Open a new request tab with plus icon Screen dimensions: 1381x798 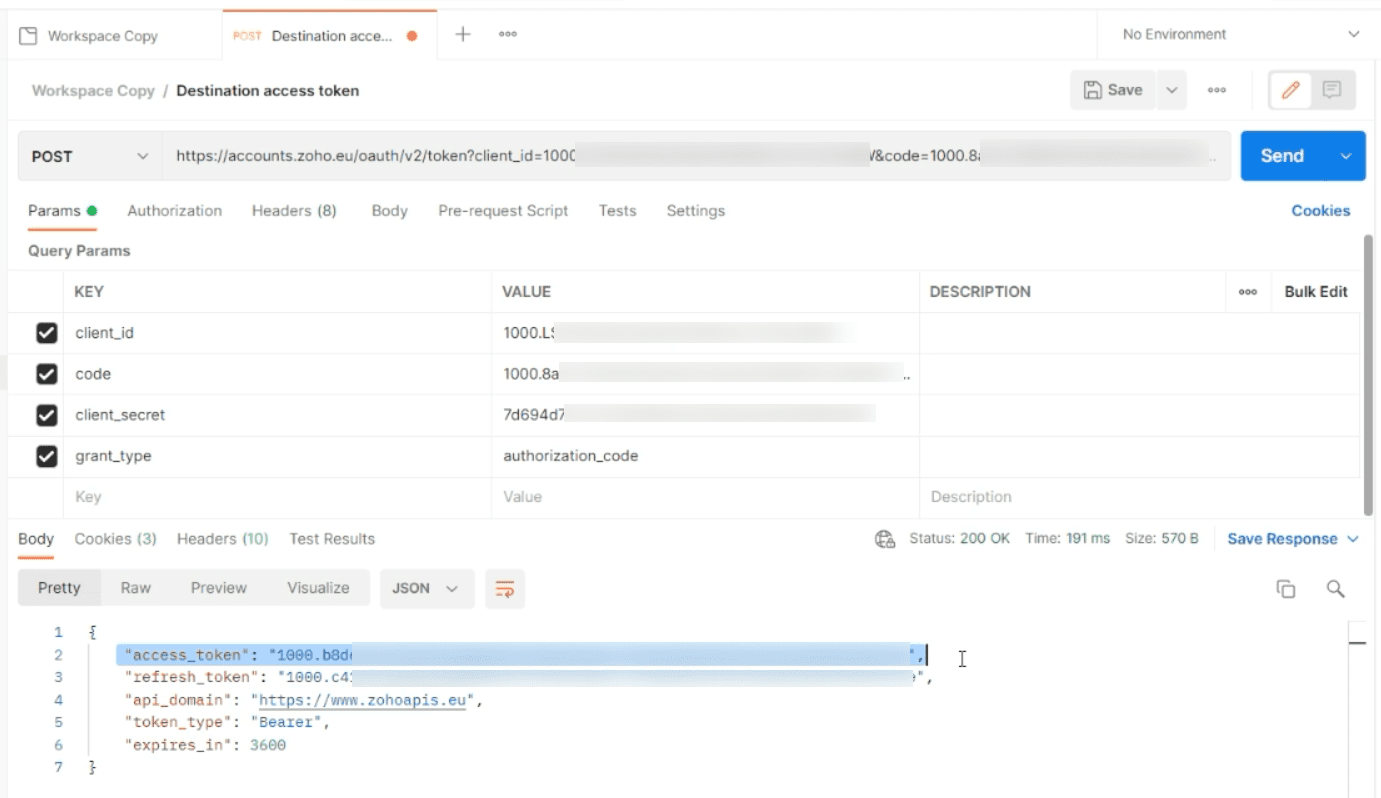tap(463, 35)
